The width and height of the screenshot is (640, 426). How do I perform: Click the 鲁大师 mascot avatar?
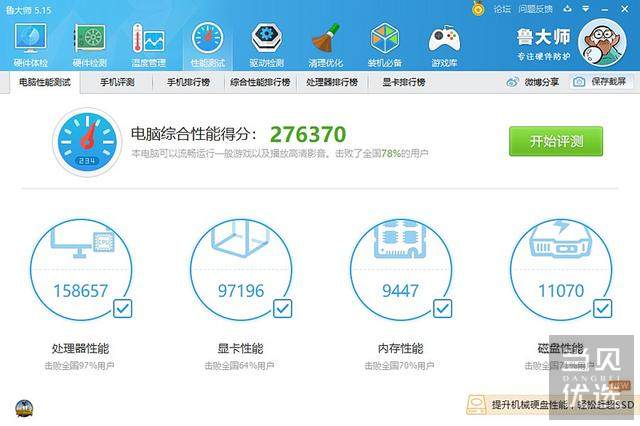602,43
